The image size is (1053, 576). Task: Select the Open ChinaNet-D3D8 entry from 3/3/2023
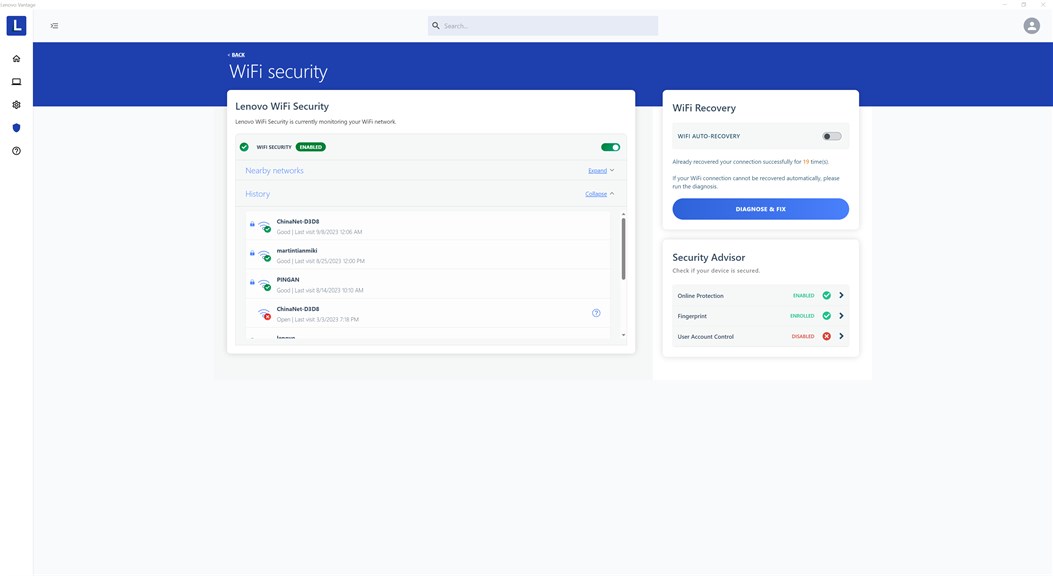428,314
